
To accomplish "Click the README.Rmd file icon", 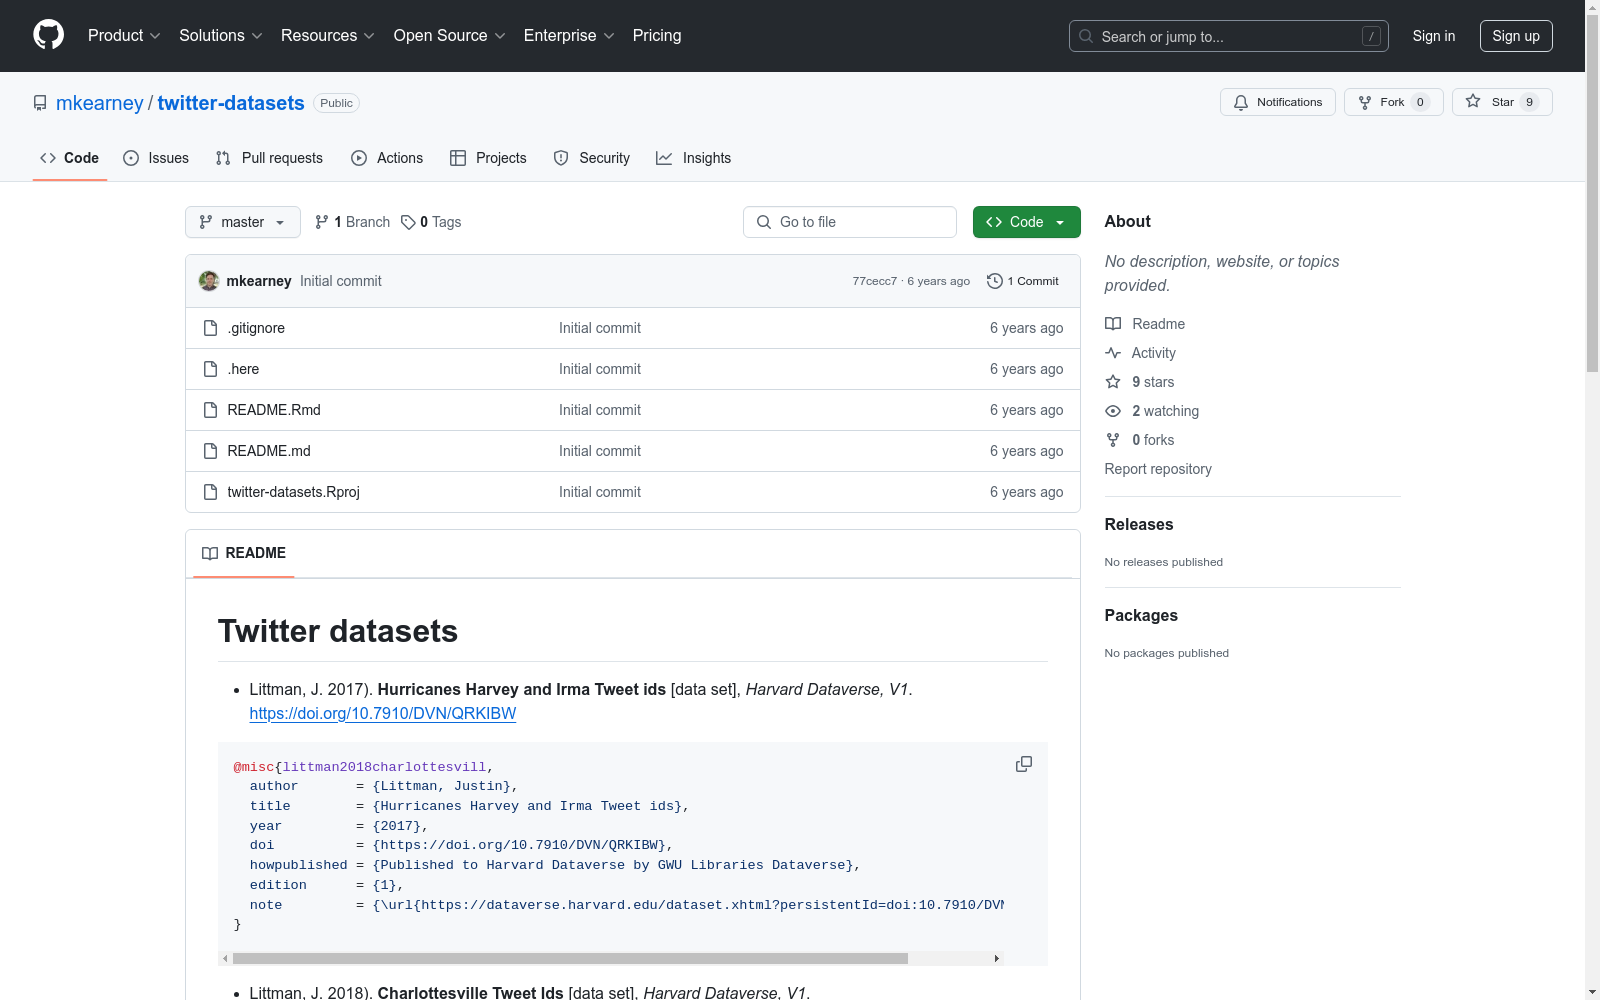I will pos(210,410).
